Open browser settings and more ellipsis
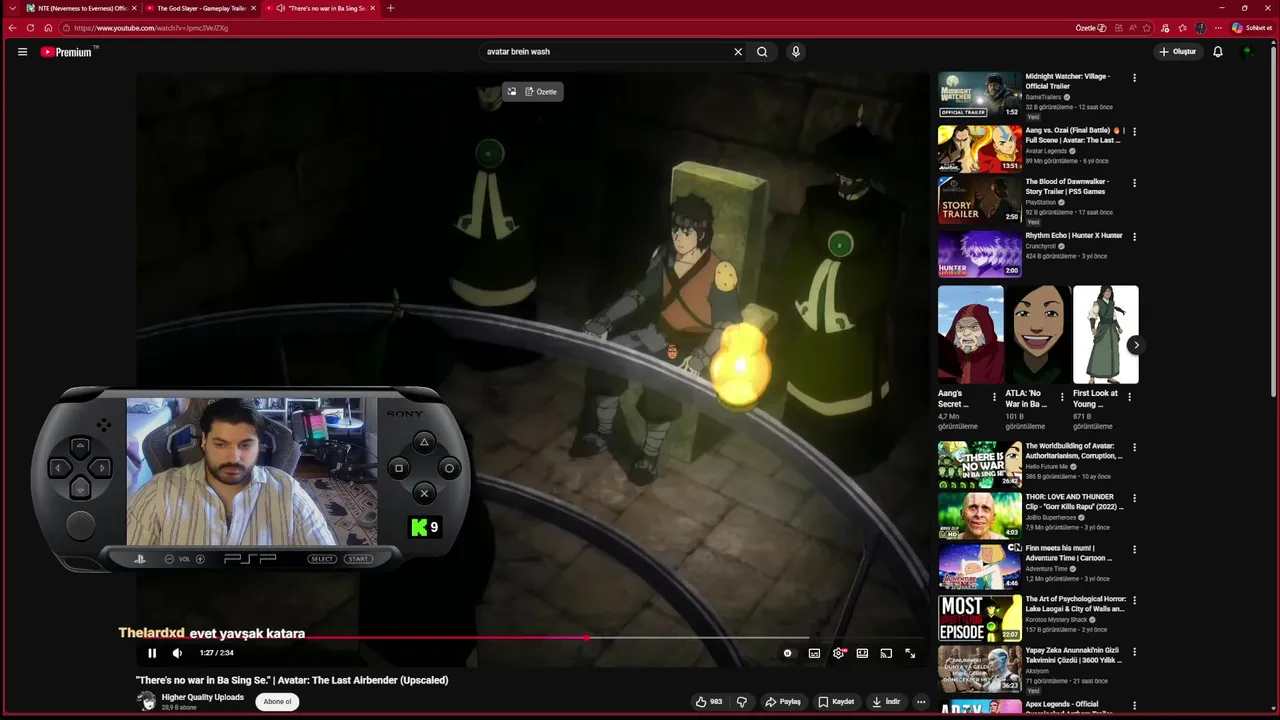The width and height of the screenshot is (1280, 720). pyautogui.click(x=1218, y=28)
